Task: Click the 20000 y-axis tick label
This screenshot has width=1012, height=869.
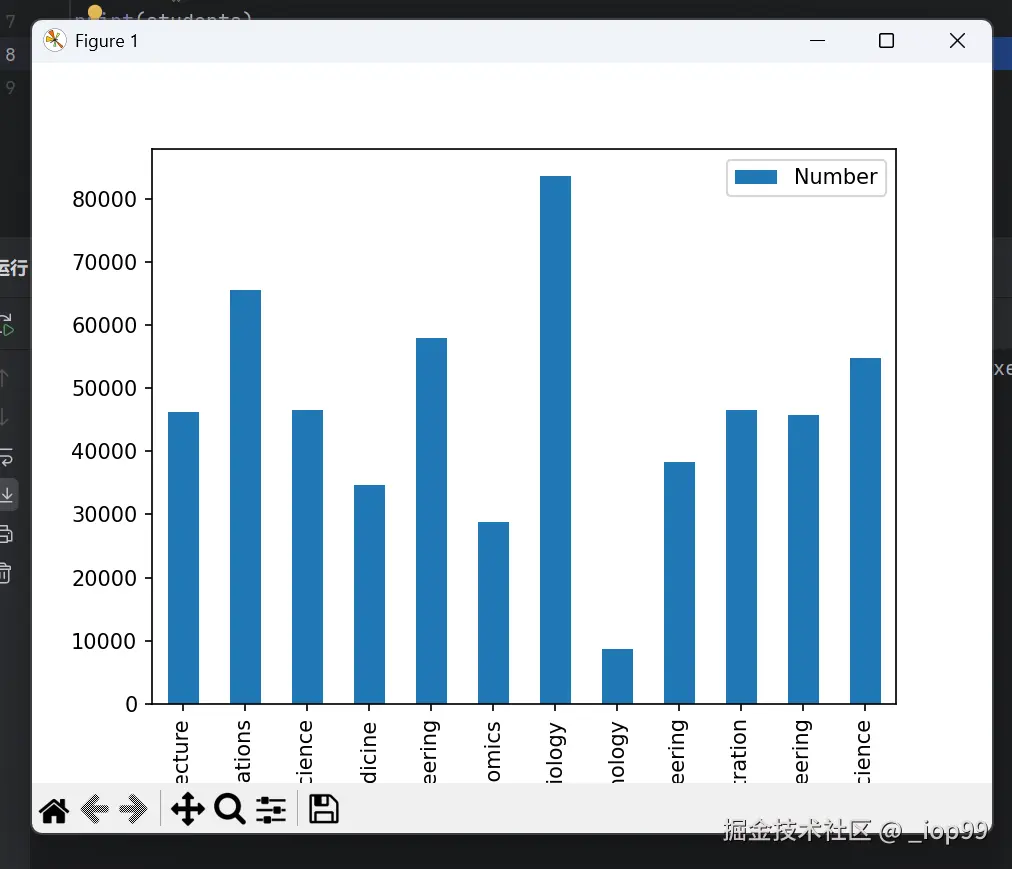Action: point(105,578)
